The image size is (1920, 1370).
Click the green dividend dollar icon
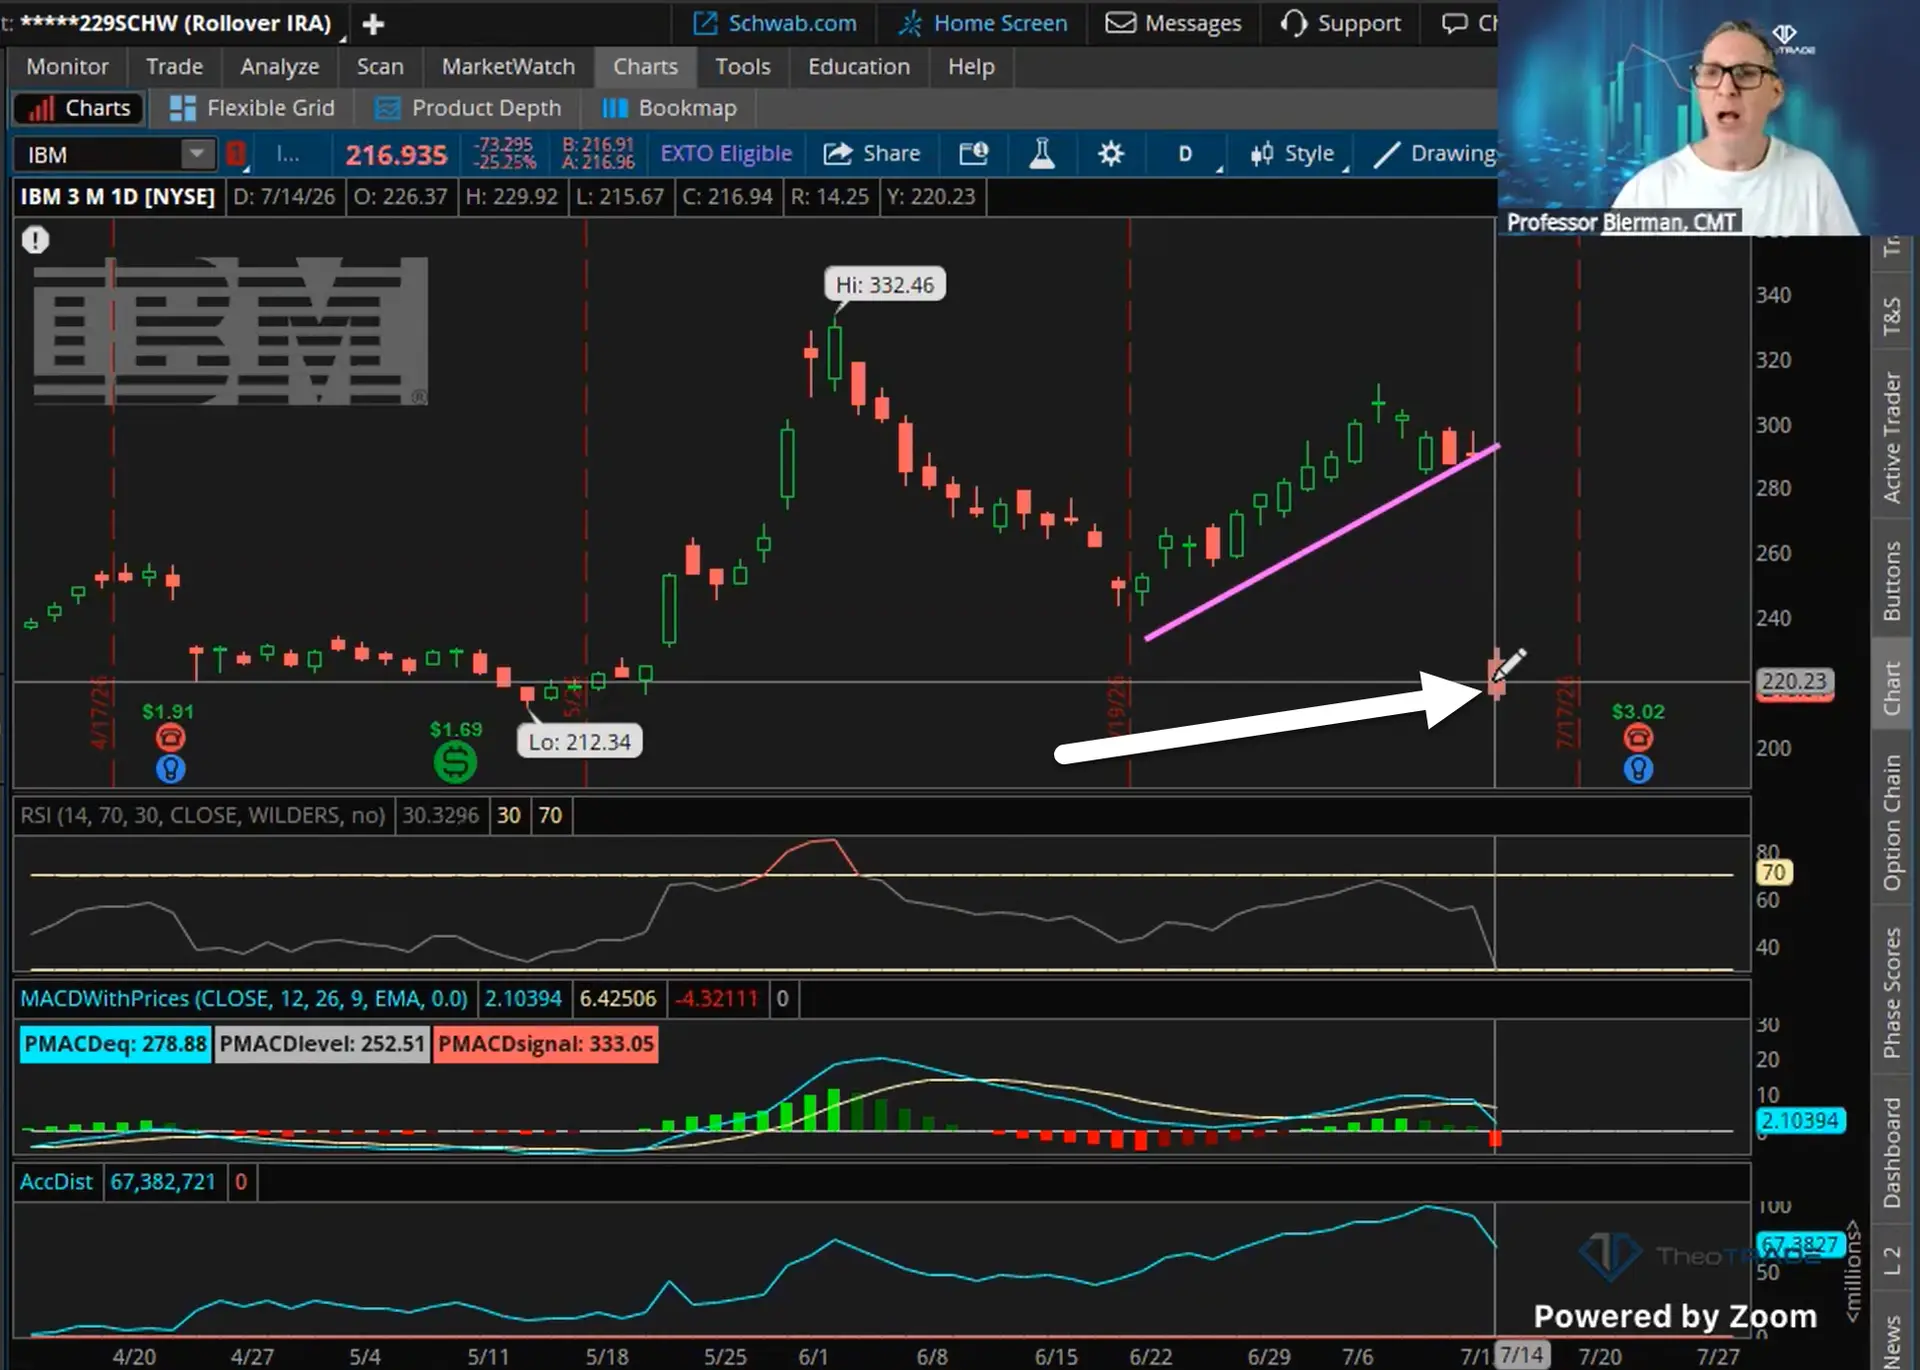coord(455,762)
